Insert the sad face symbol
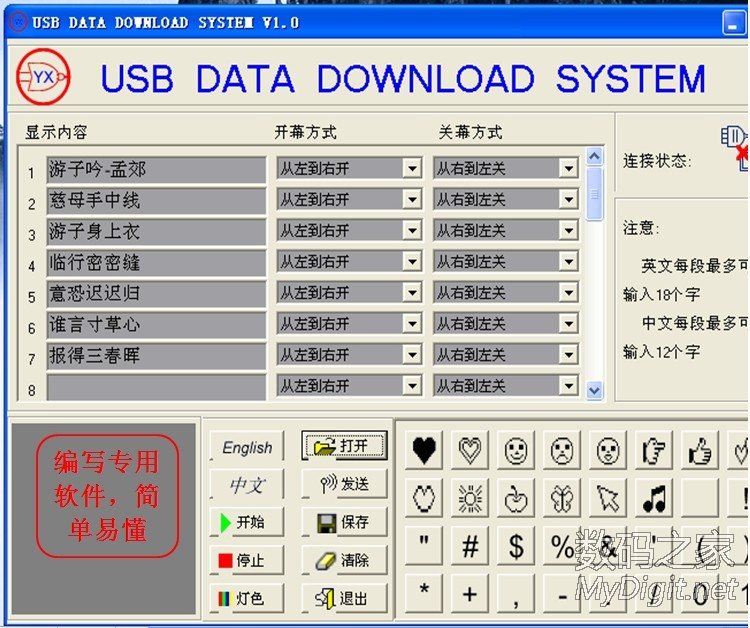The width and height of the screenshot is (750, 628). (562, 450)
